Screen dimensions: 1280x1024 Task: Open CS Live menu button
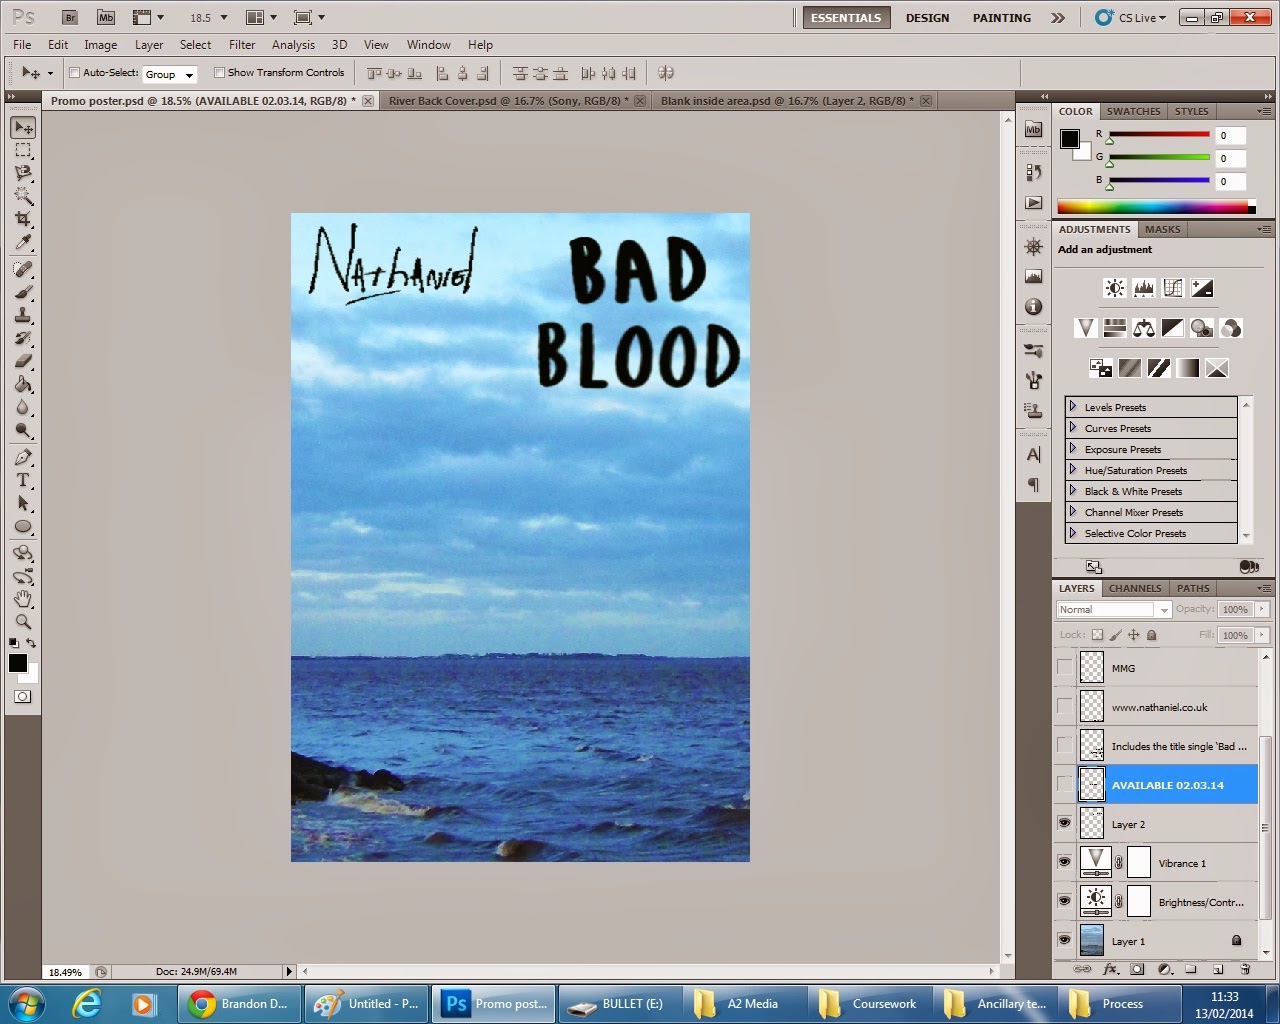click(1131, 18)
